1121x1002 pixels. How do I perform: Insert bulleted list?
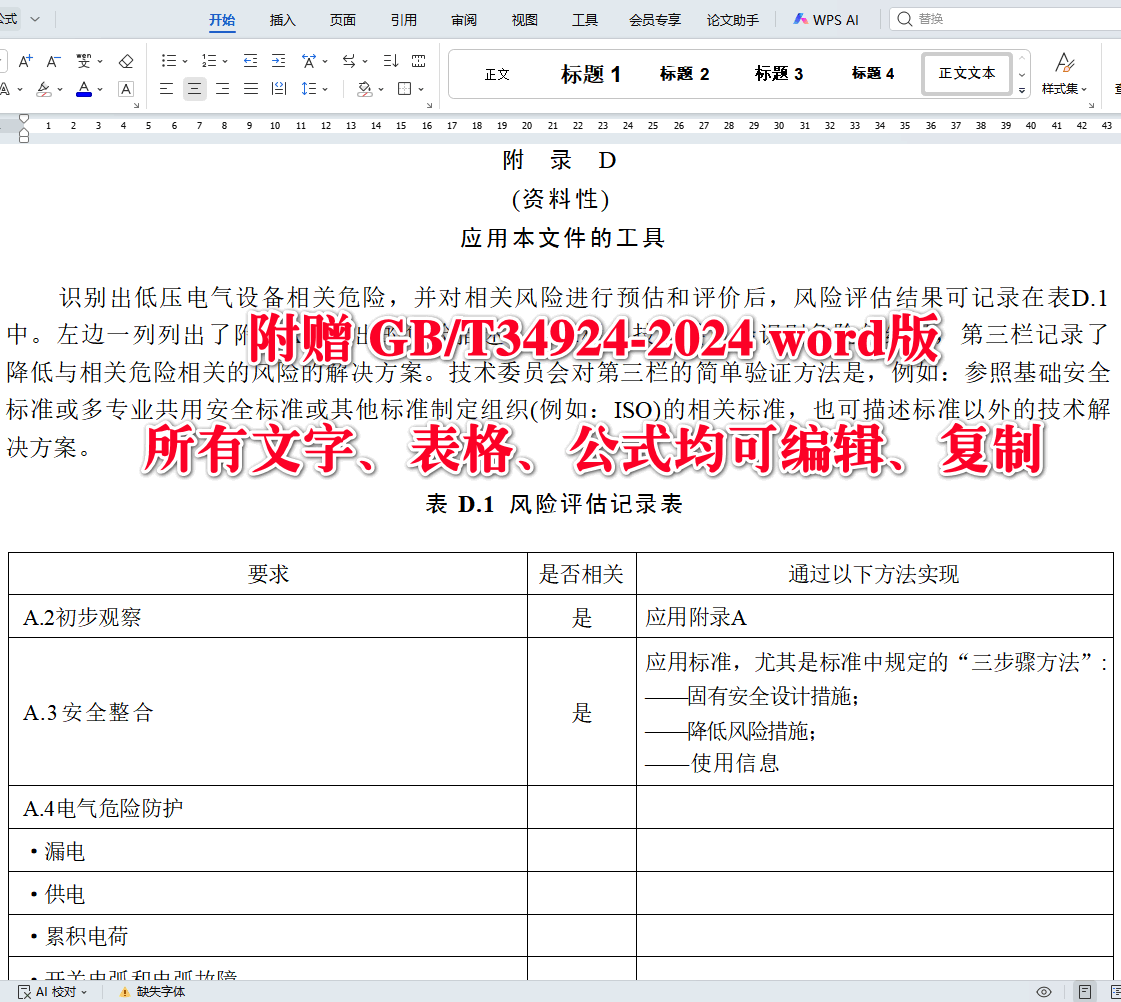(x=169, y=61)
